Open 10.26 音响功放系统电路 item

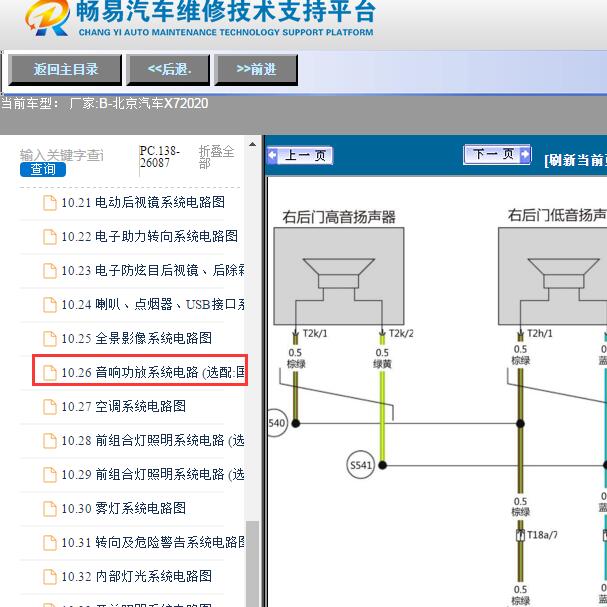(153, 372)
